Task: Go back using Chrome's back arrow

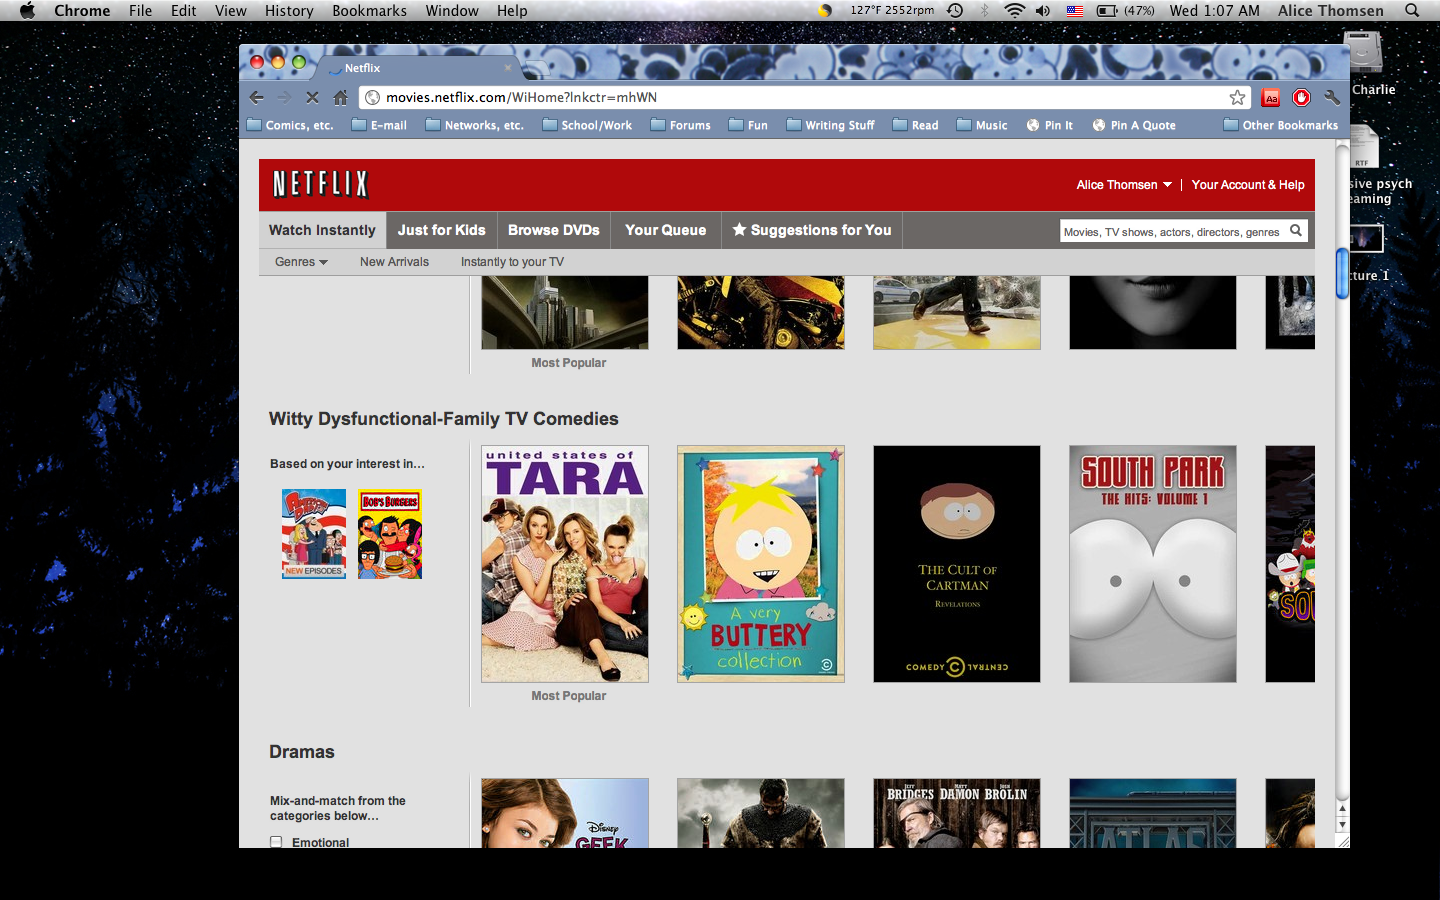Action: click(x=257, y=97)
